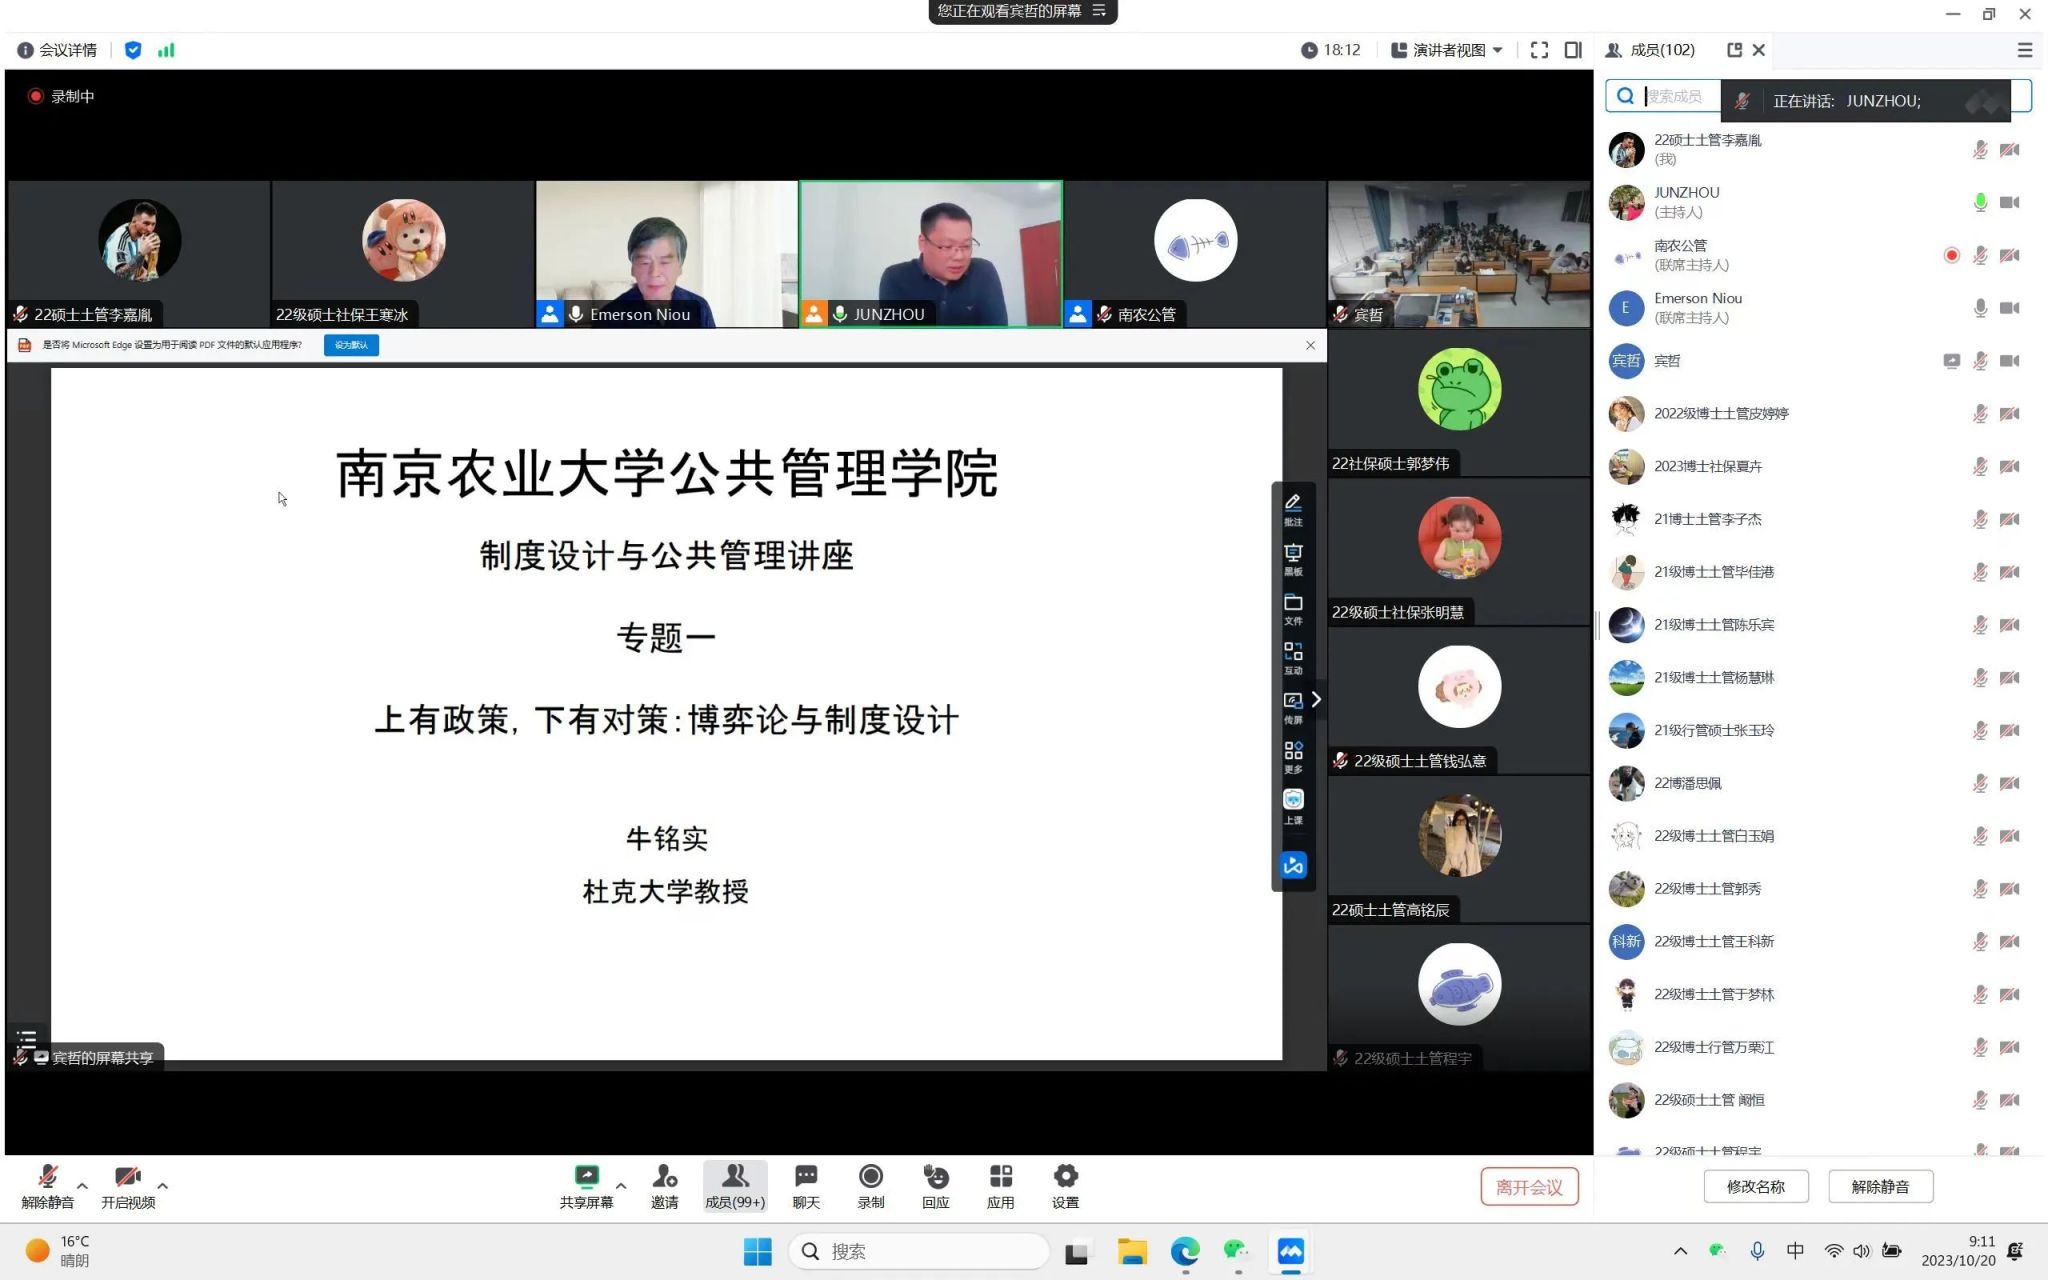Toggle the side panel layout icon

pyautogui.click(x=1573, y=50)
